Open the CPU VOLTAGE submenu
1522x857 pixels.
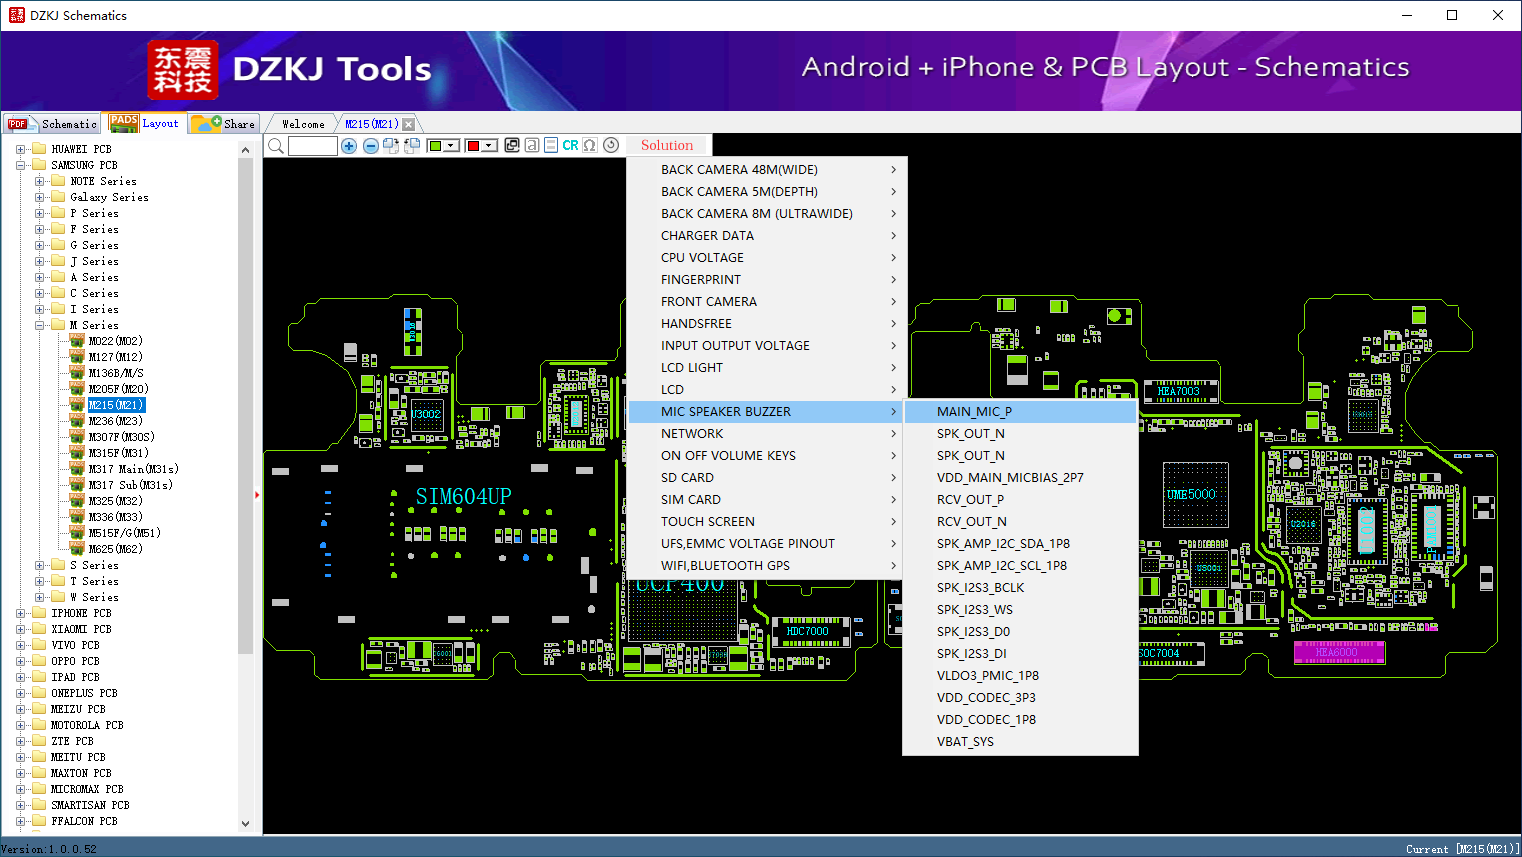[x=767, y=258]
